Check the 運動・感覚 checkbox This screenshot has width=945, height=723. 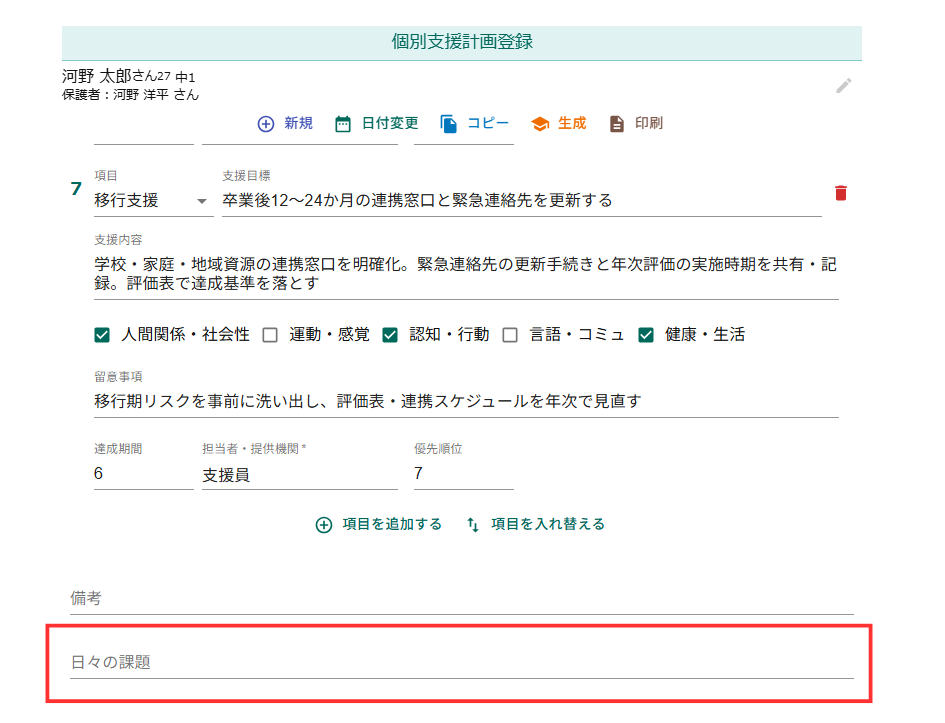click(270, 335)
